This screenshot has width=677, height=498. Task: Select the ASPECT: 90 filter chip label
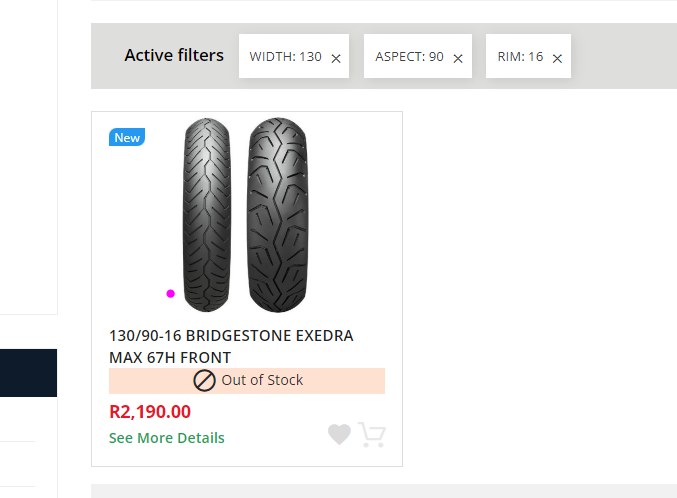click(409, 57)
